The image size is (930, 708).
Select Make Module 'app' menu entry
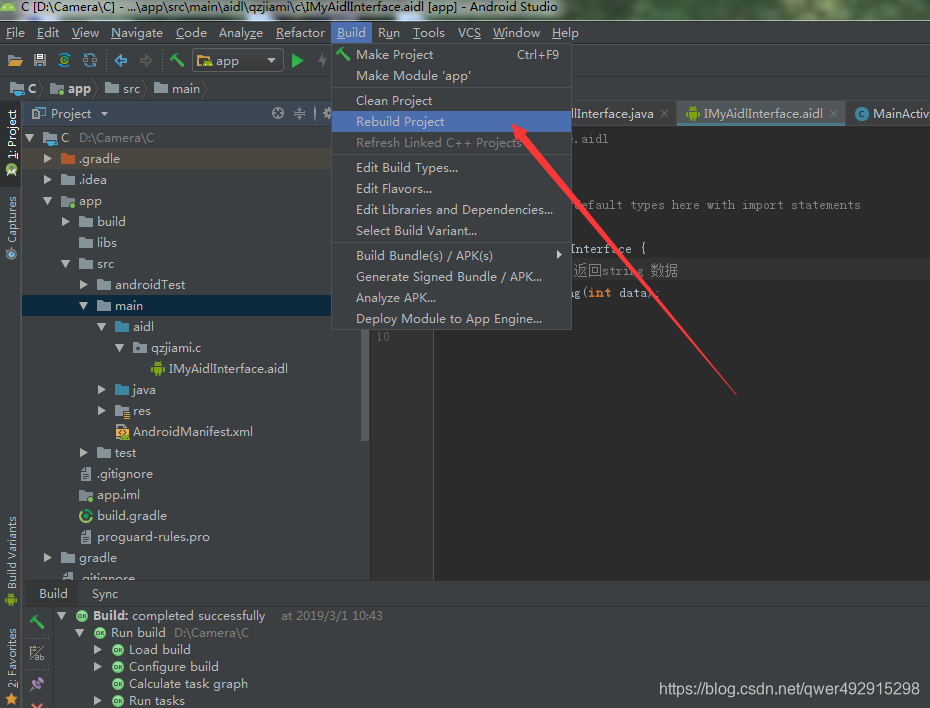pos(451,76)
